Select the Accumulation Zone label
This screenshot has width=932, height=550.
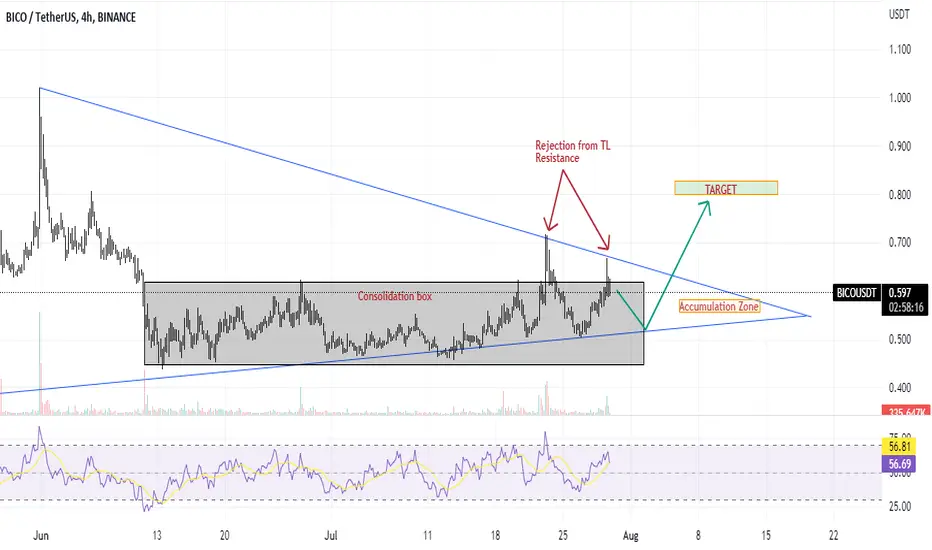719,307
